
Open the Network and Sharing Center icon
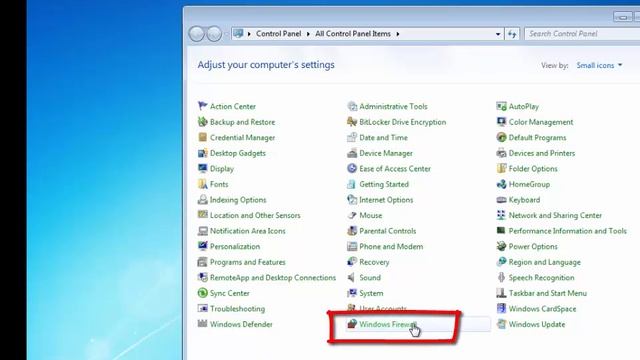pos(501,215)
